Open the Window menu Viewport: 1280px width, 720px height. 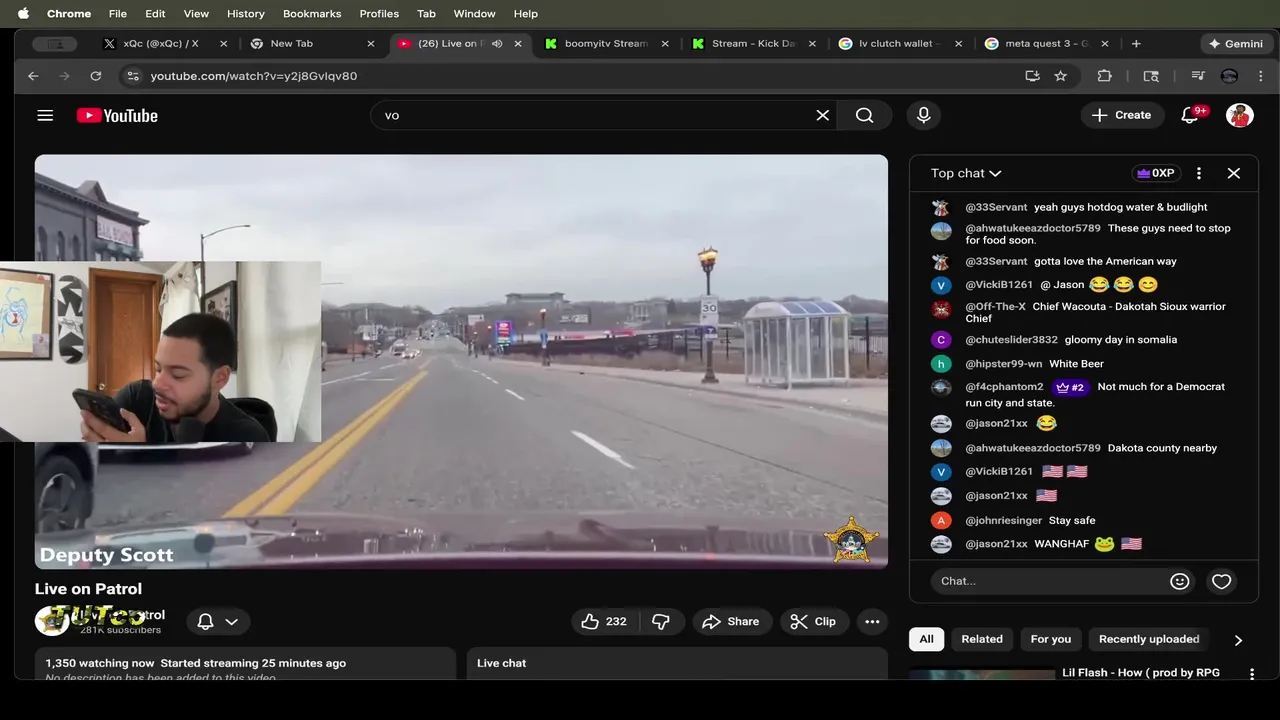(474, 14)
